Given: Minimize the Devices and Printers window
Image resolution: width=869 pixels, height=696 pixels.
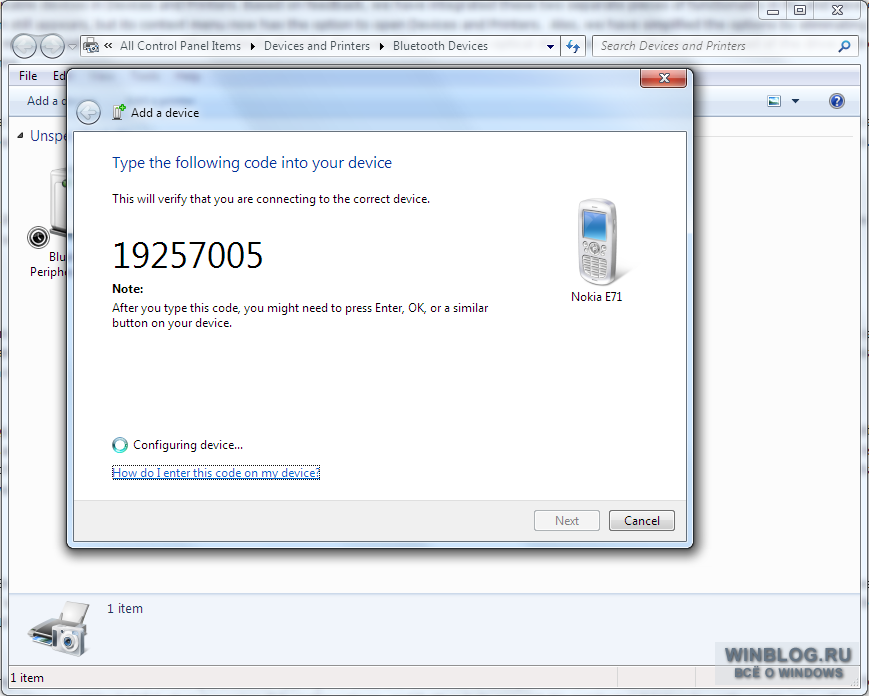Looking at the screenshot, I should pyautogui.click(x=773, y=10).
